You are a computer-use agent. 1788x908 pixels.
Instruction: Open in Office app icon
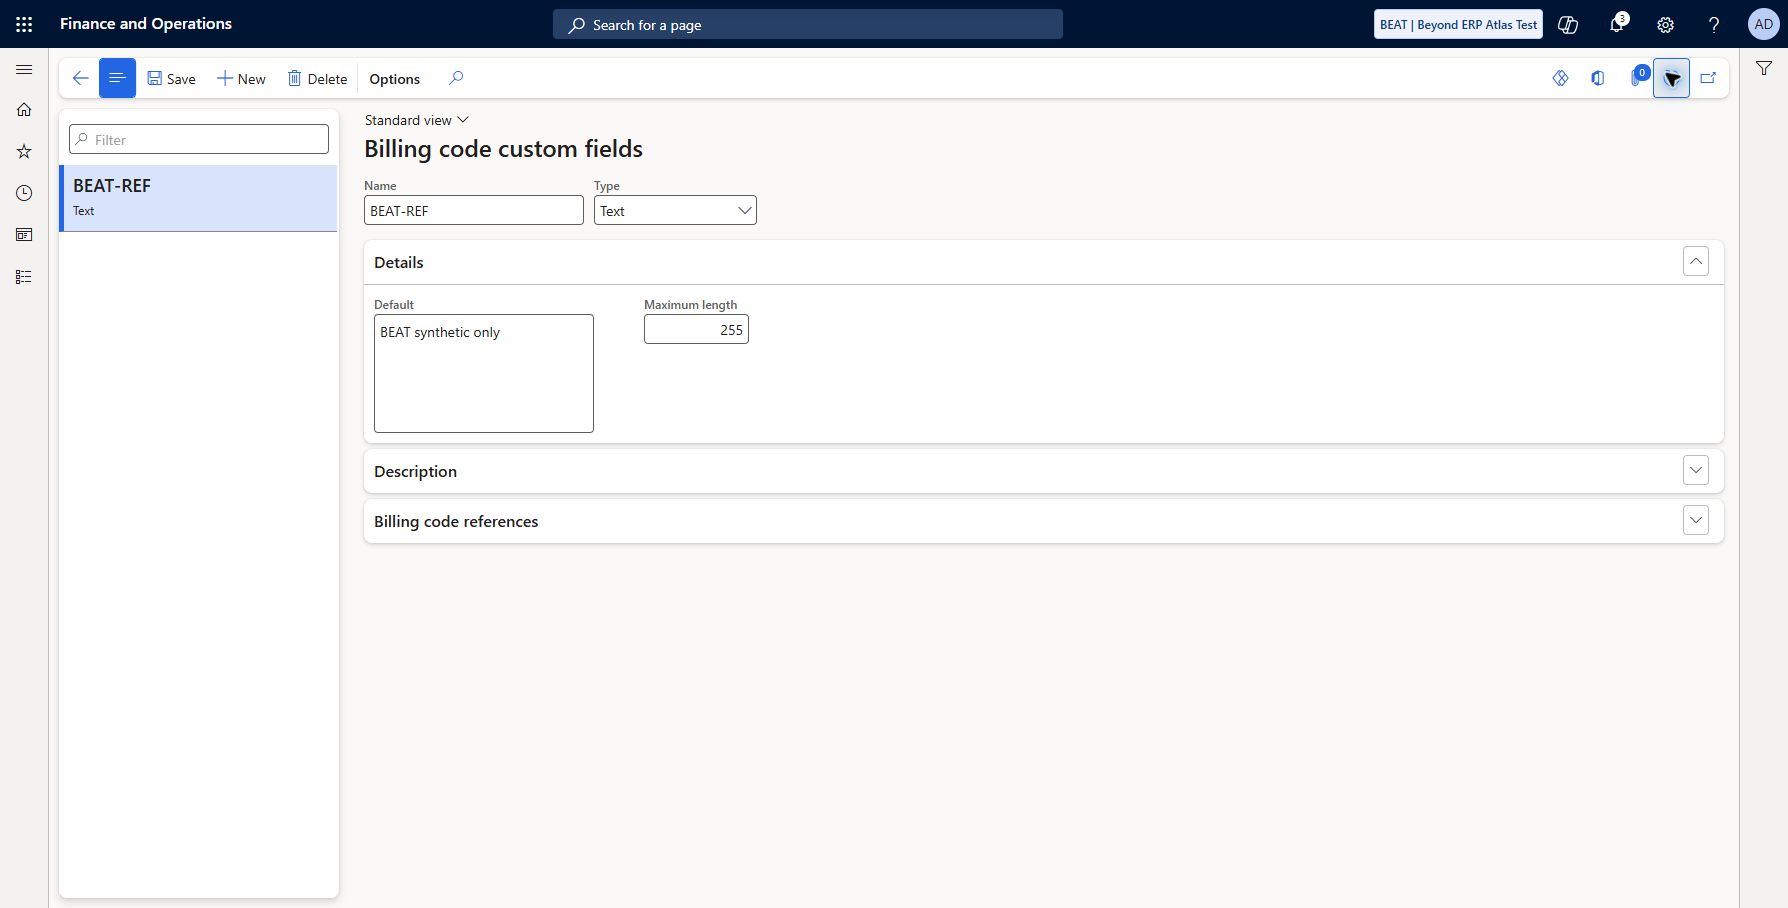[x=1597, y=78]
